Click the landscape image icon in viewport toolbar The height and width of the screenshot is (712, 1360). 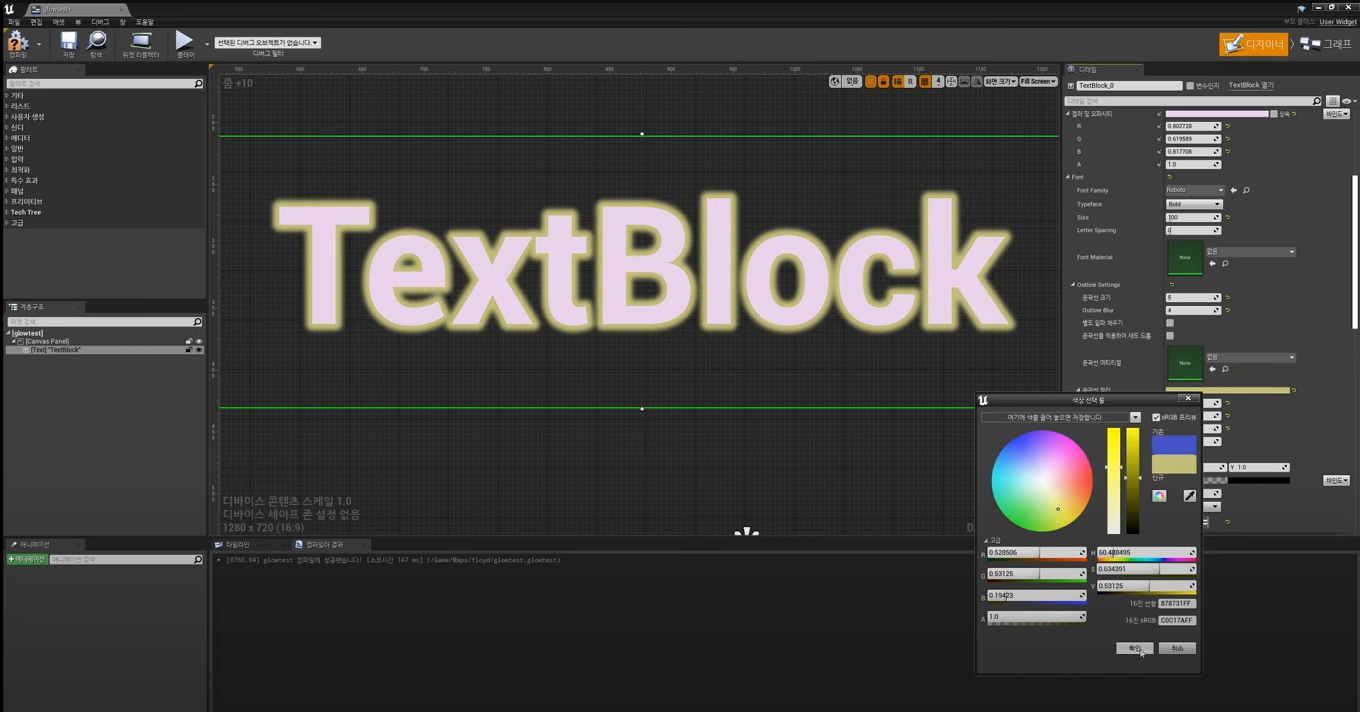(x=964, y=81)
